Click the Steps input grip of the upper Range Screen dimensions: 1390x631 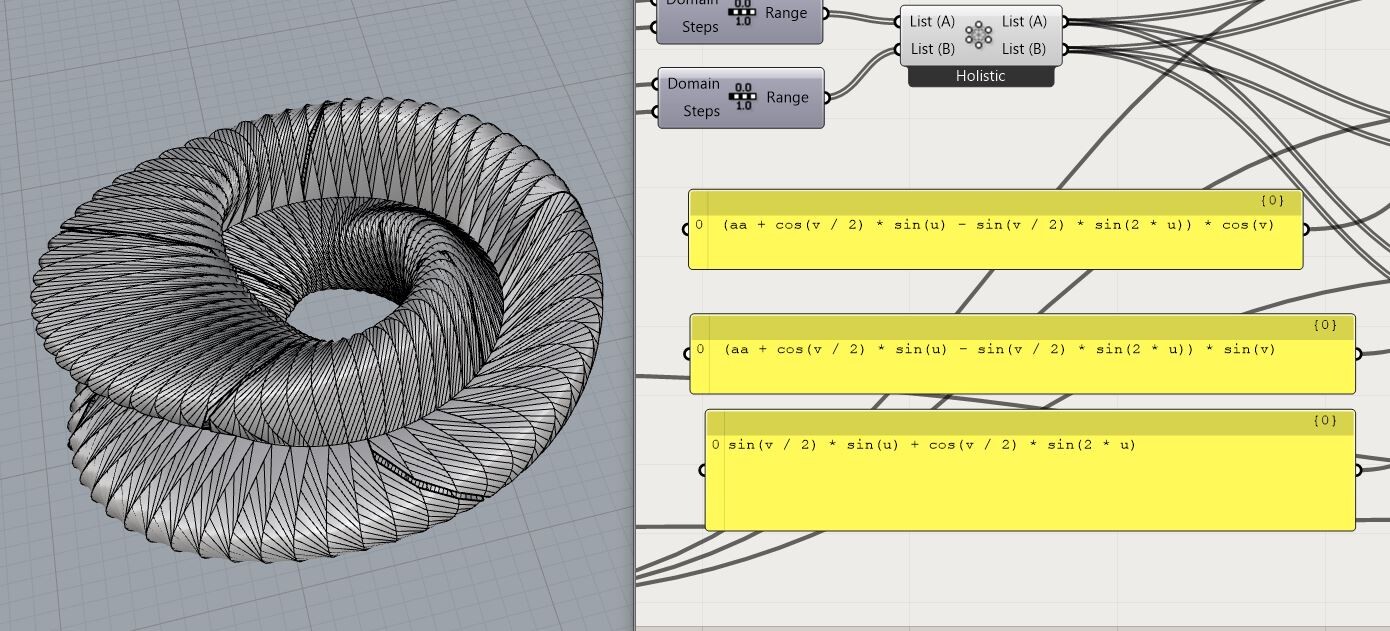click(x=655, y=27)
